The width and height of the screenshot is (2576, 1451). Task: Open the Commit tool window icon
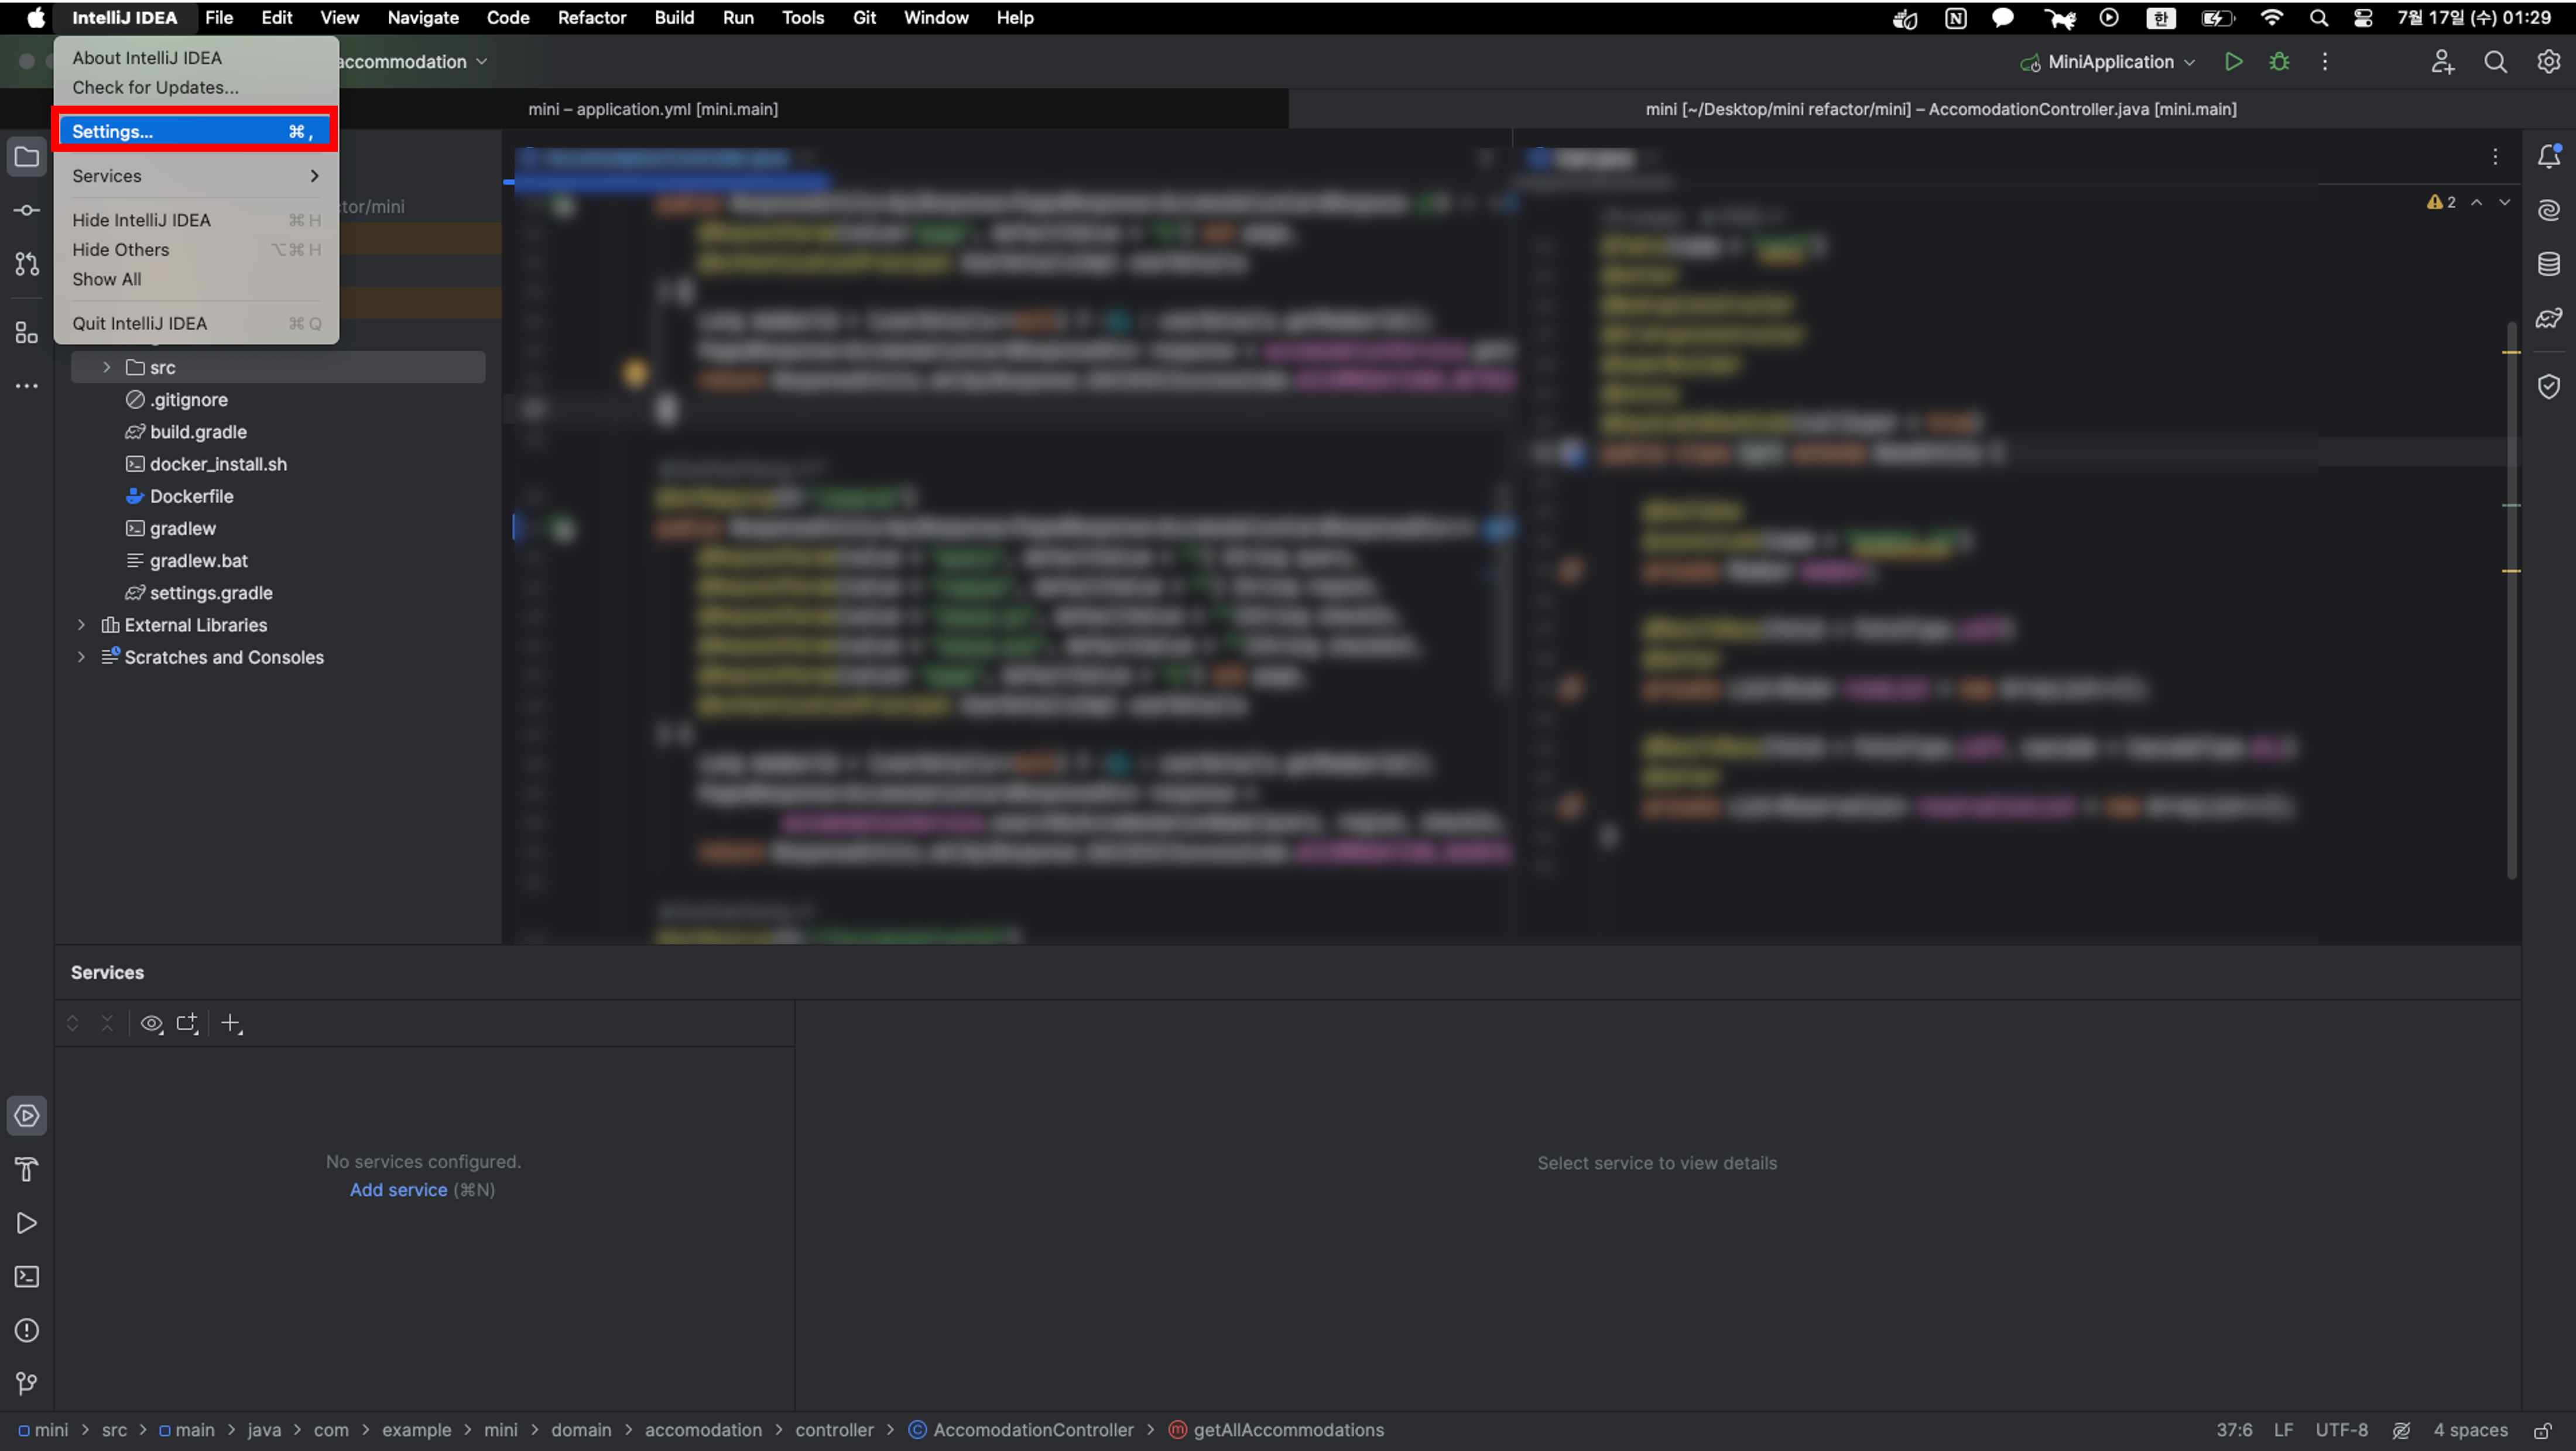[27, 210]
